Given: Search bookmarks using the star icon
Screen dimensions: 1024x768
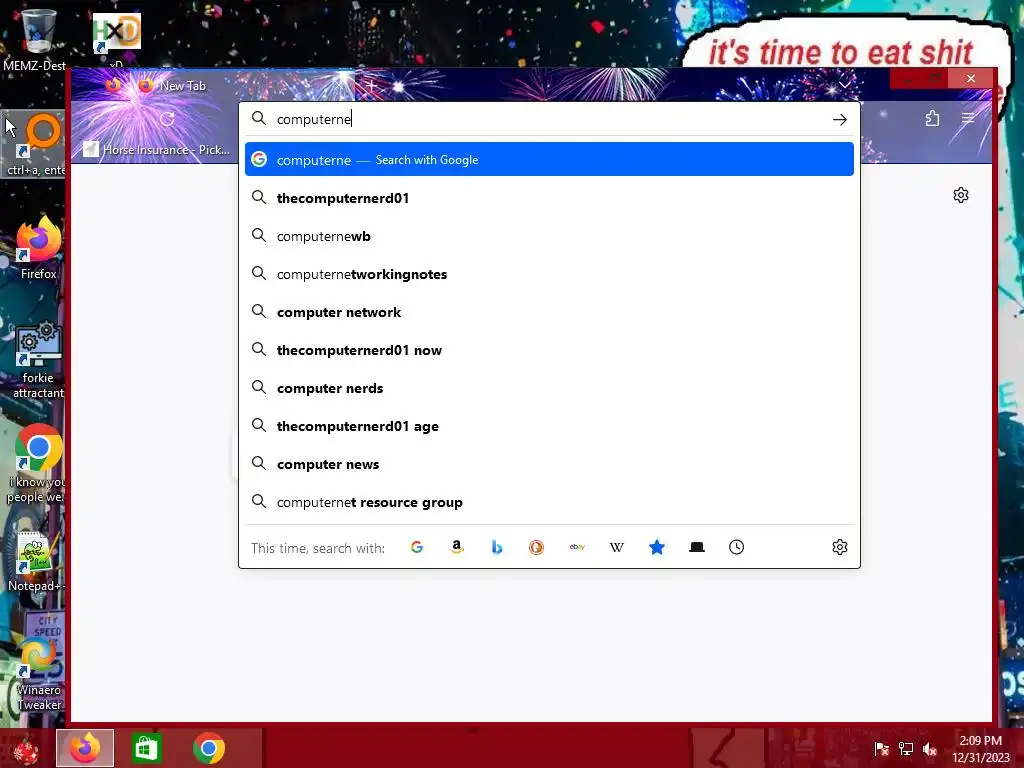Looking at the screenshot, I should (657, 547).
